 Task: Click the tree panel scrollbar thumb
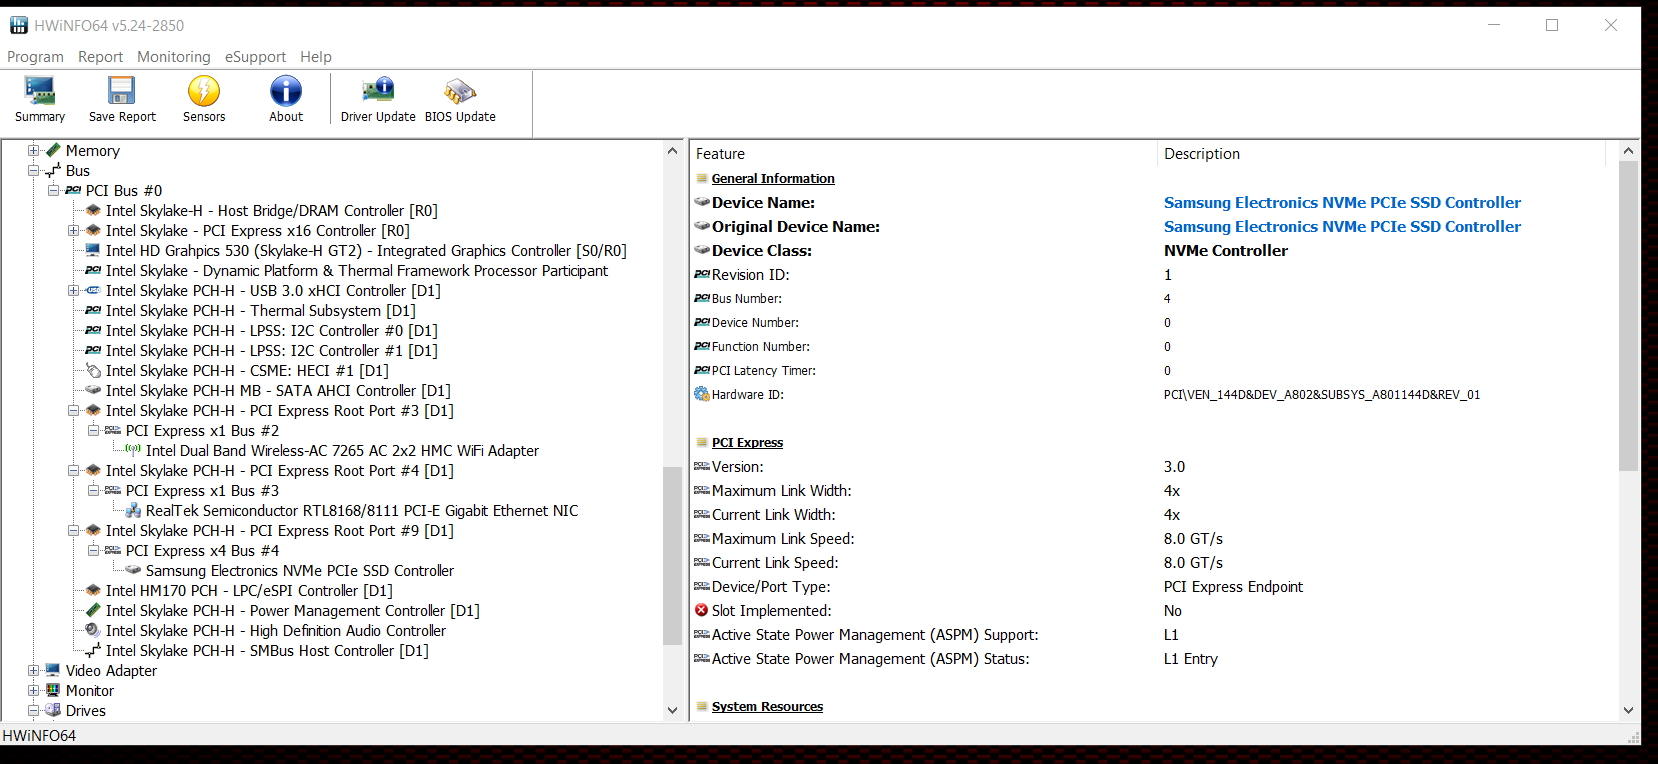pos(672,556)
